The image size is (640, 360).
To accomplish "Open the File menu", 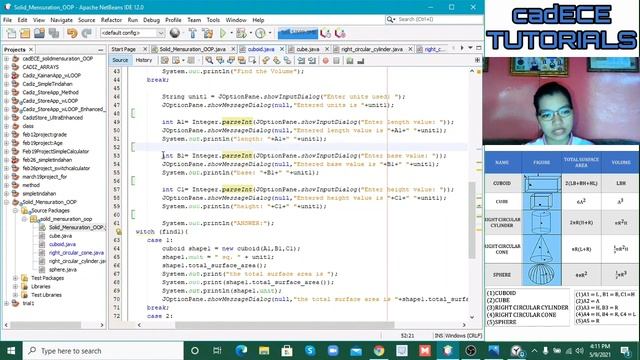I will 7,20.
